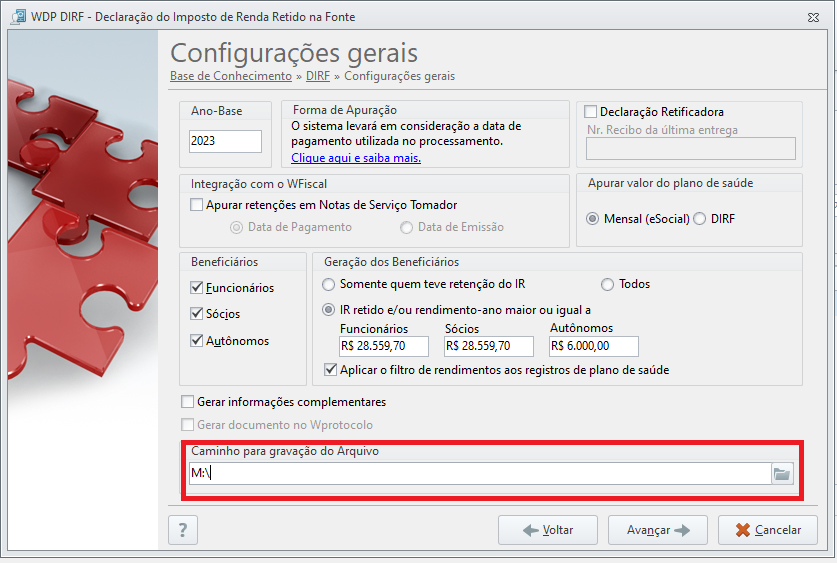The width and height of the screenshot is (837, 563).
Task: Click the Ano-Base field showing 2023
Action: pos(225,141)
